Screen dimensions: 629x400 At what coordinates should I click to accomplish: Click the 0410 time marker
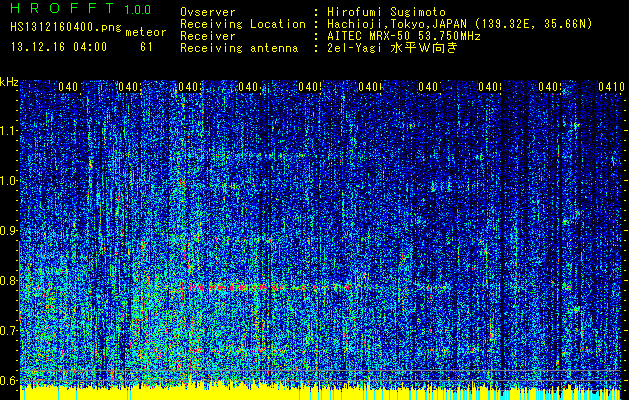click(x=610, y=87)
